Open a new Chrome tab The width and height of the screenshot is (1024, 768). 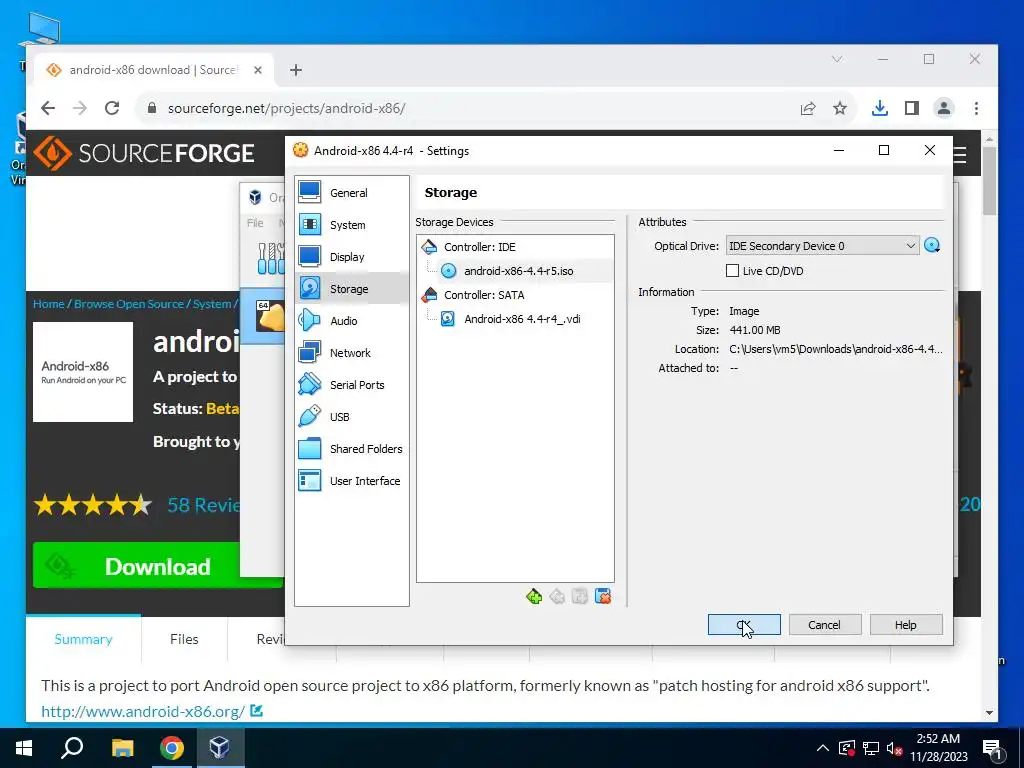coord(296,70)
